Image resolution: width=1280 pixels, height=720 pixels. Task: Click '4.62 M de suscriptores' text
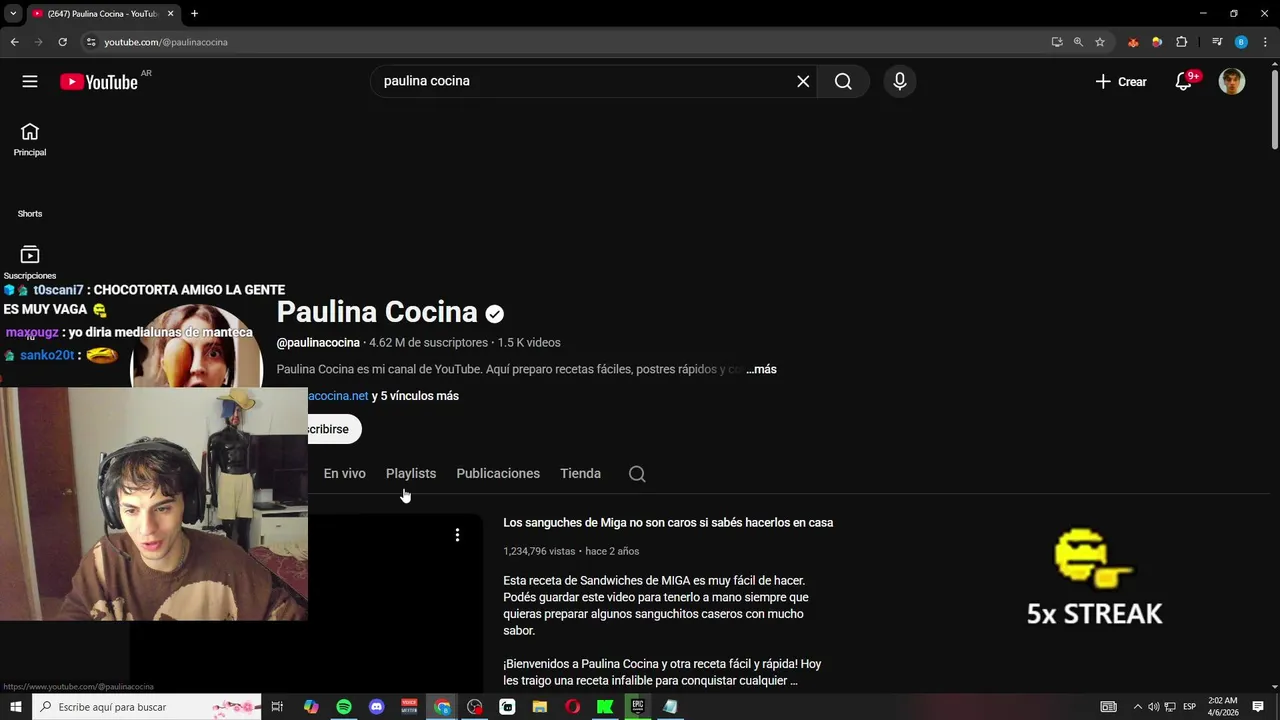428,343
